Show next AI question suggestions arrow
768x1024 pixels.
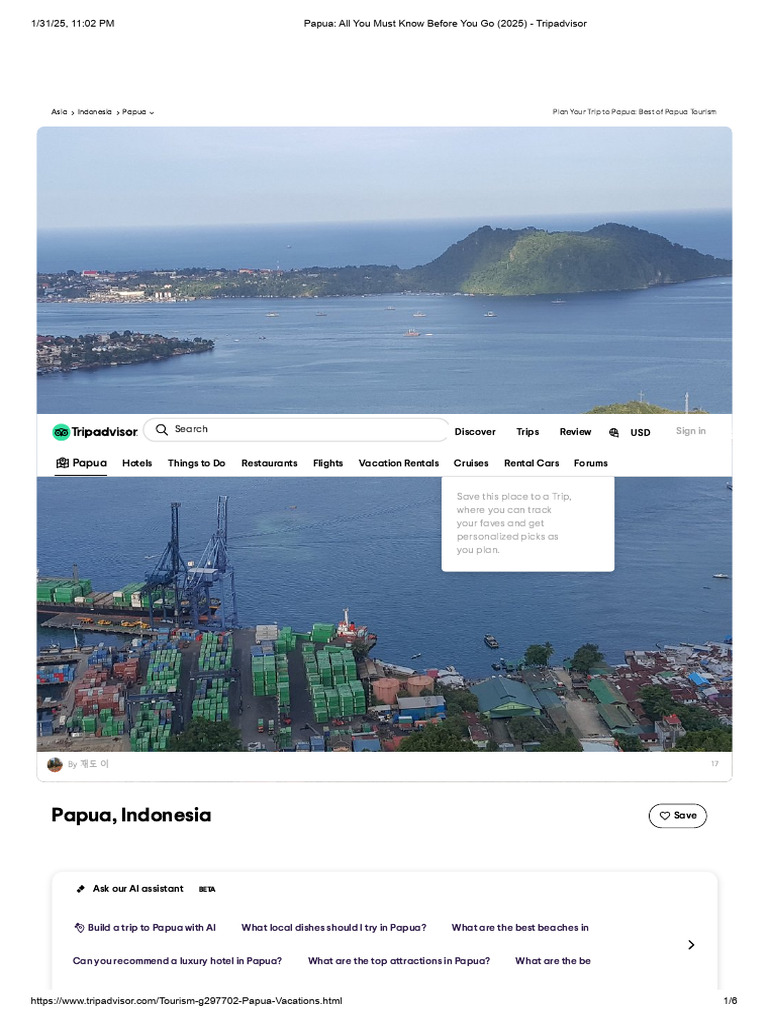click(x=691, y=944)
